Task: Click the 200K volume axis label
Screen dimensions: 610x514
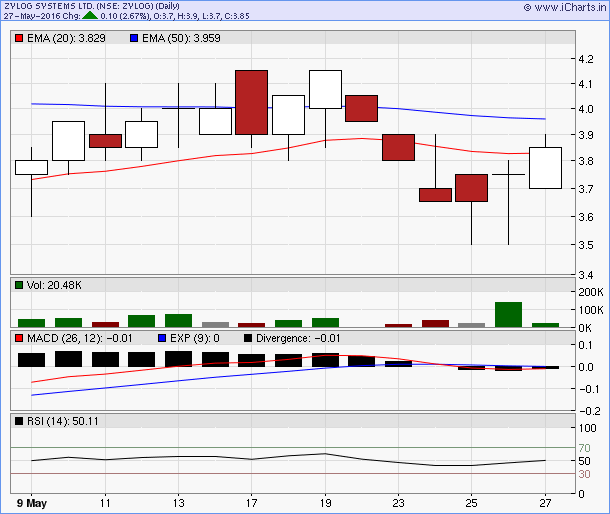Action: tap(591, 292)
